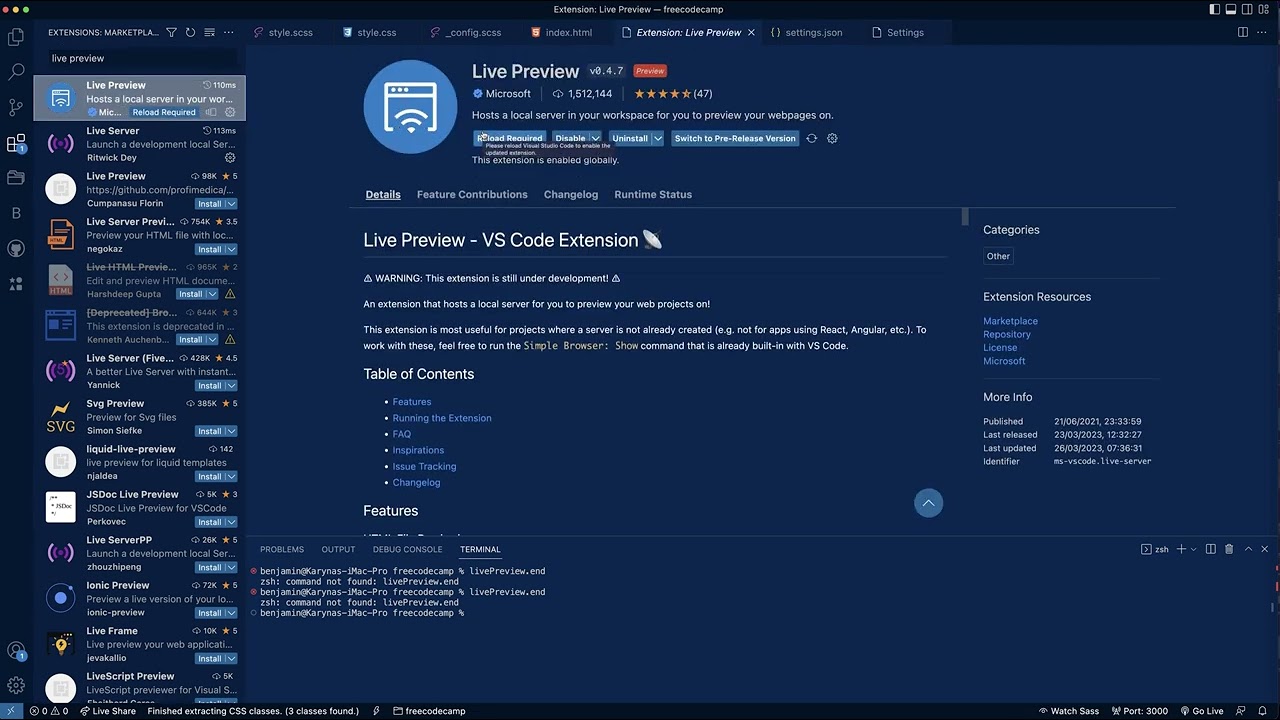
Task: Open the Uninstall dropdown arrow
Action: [657, 139]
